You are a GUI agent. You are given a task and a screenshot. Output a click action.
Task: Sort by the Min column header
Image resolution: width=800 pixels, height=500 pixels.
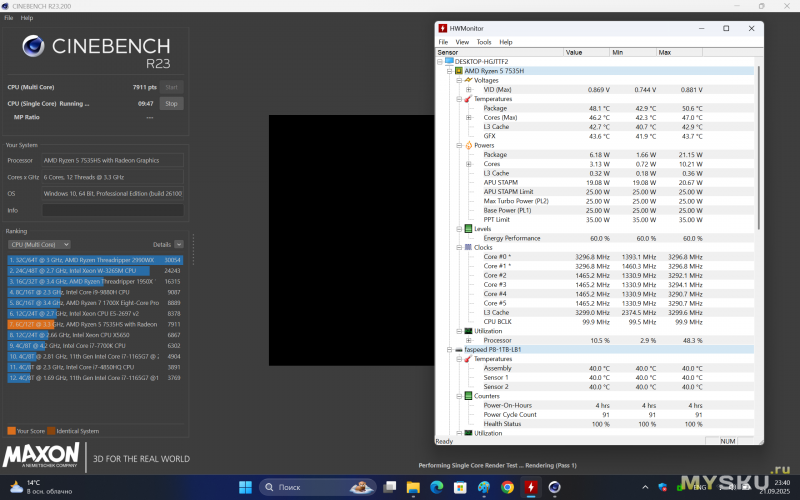pyautogui.click(x=633, y=52)
